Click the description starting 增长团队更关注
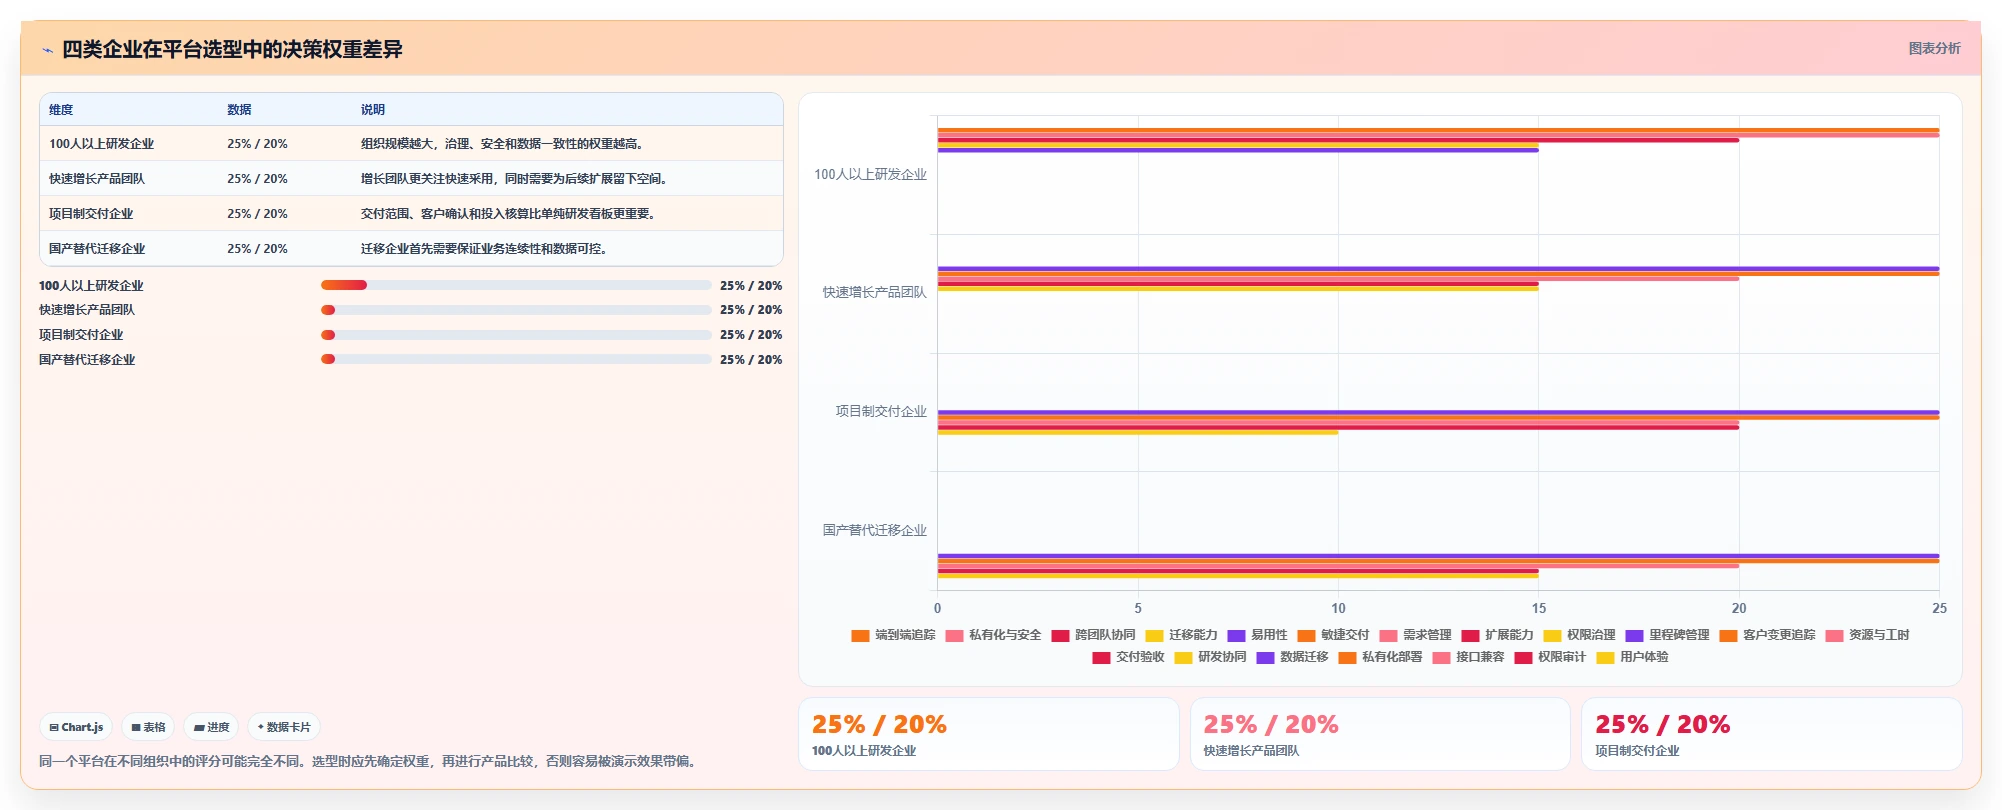 tap(517, 179)
